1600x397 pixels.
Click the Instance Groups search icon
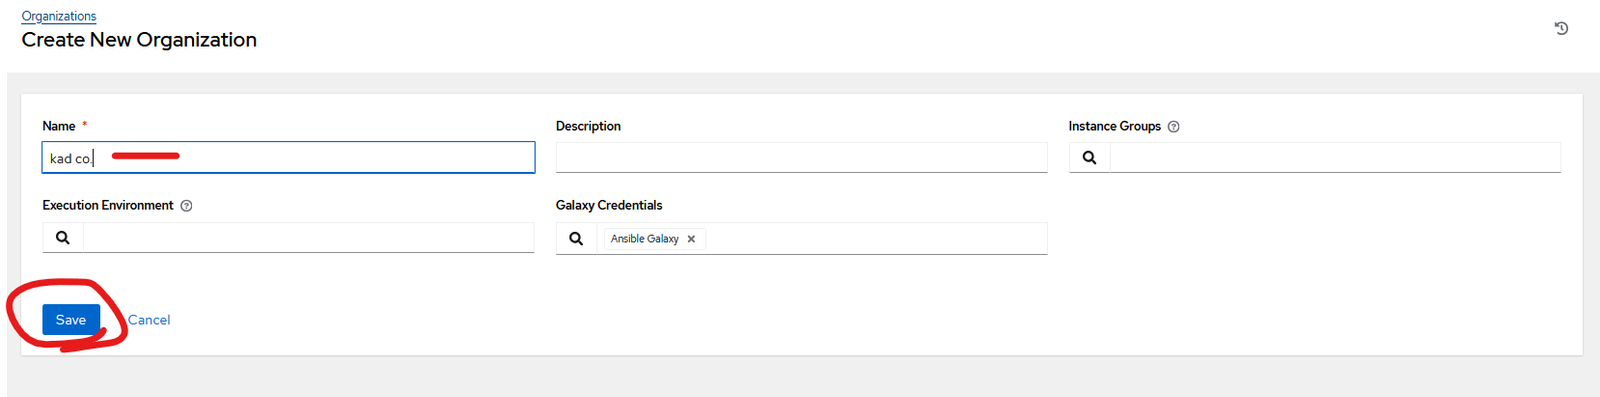coord(1089,157)
